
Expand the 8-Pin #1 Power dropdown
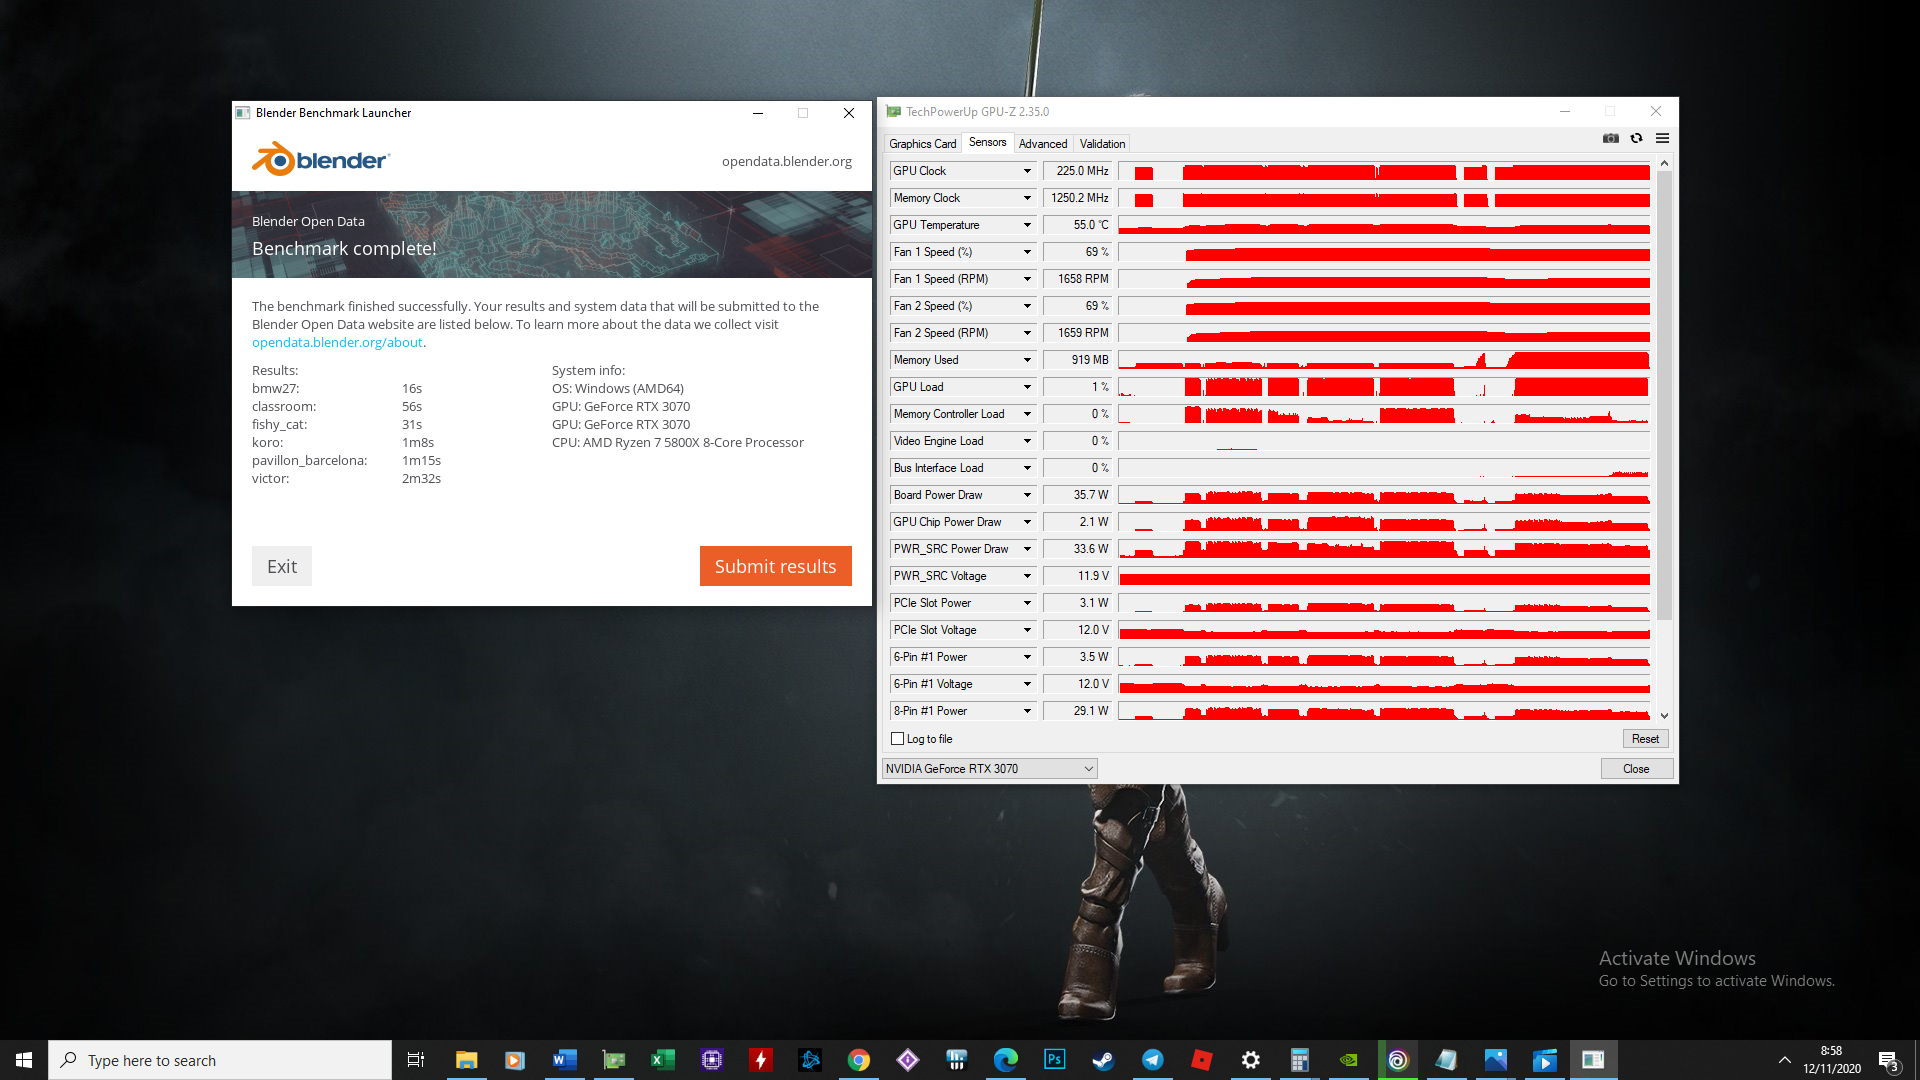tap(1027, 711)
